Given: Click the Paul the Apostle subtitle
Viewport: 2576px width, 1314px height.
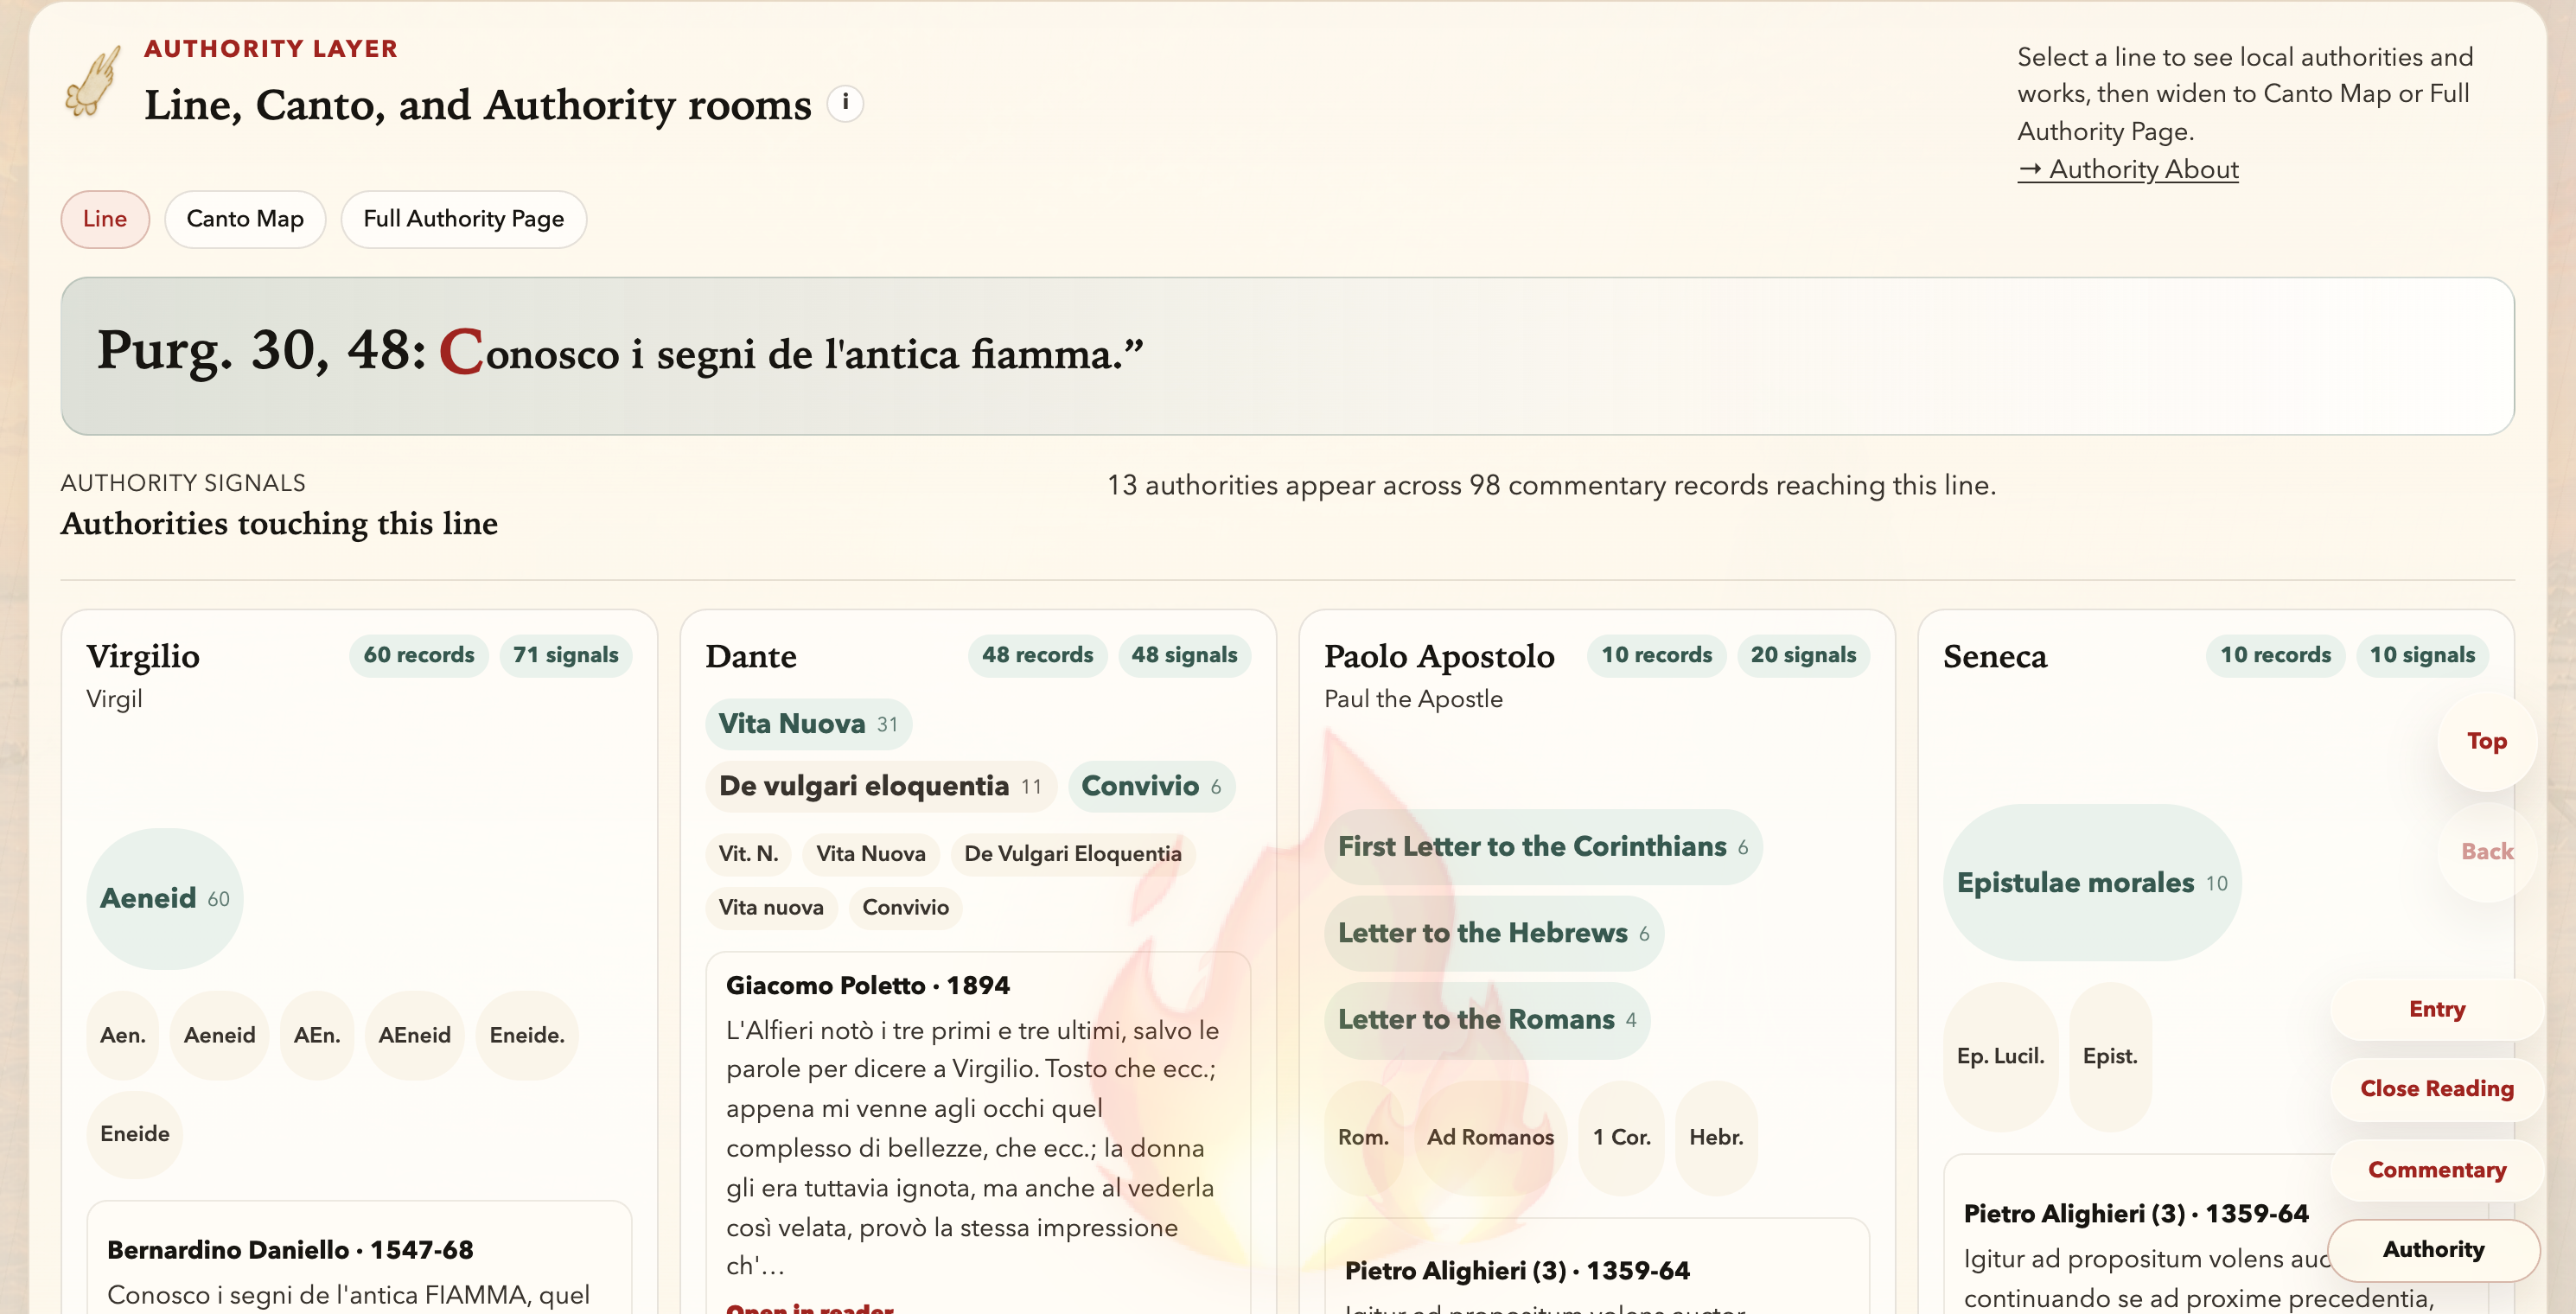Looking at the screenshot, I should click(1413, 699).
